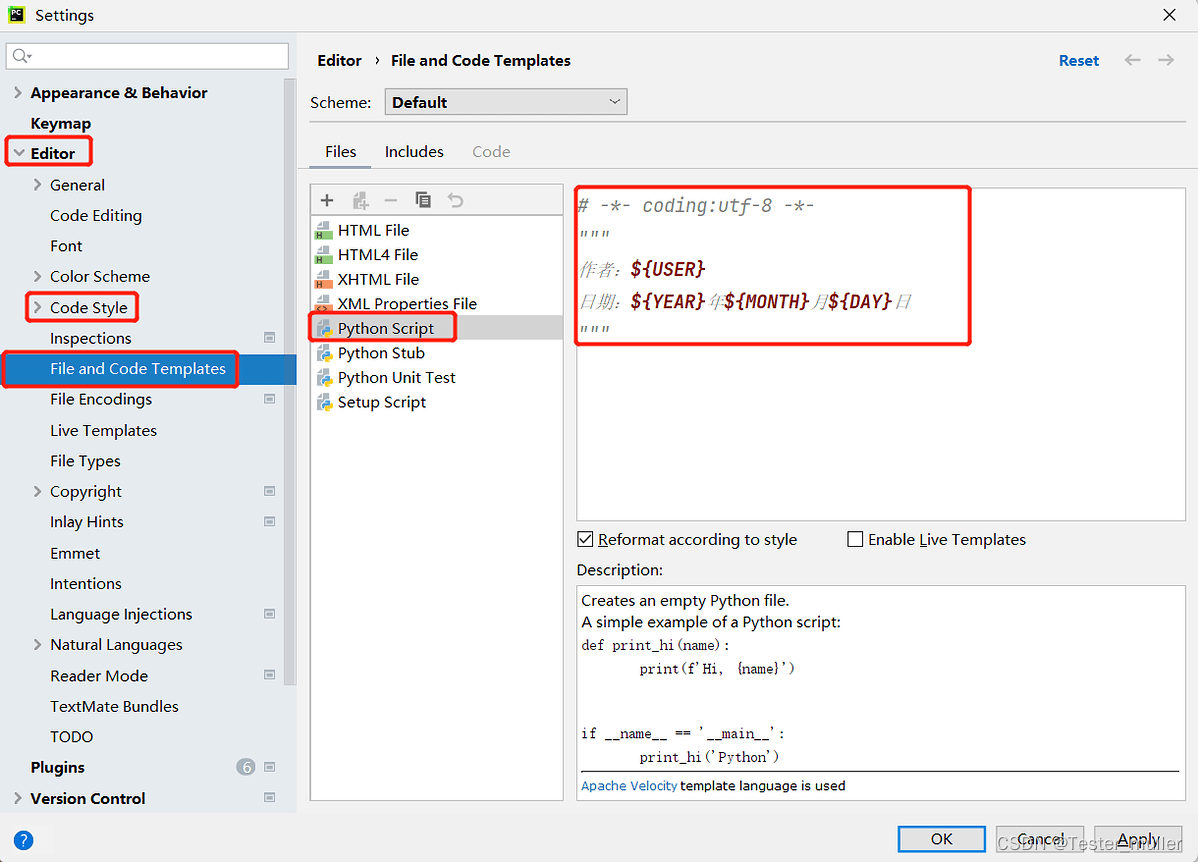Click XML Properties File icon
The width and height of the screenshot is (1198, 862).
(324, 303)
